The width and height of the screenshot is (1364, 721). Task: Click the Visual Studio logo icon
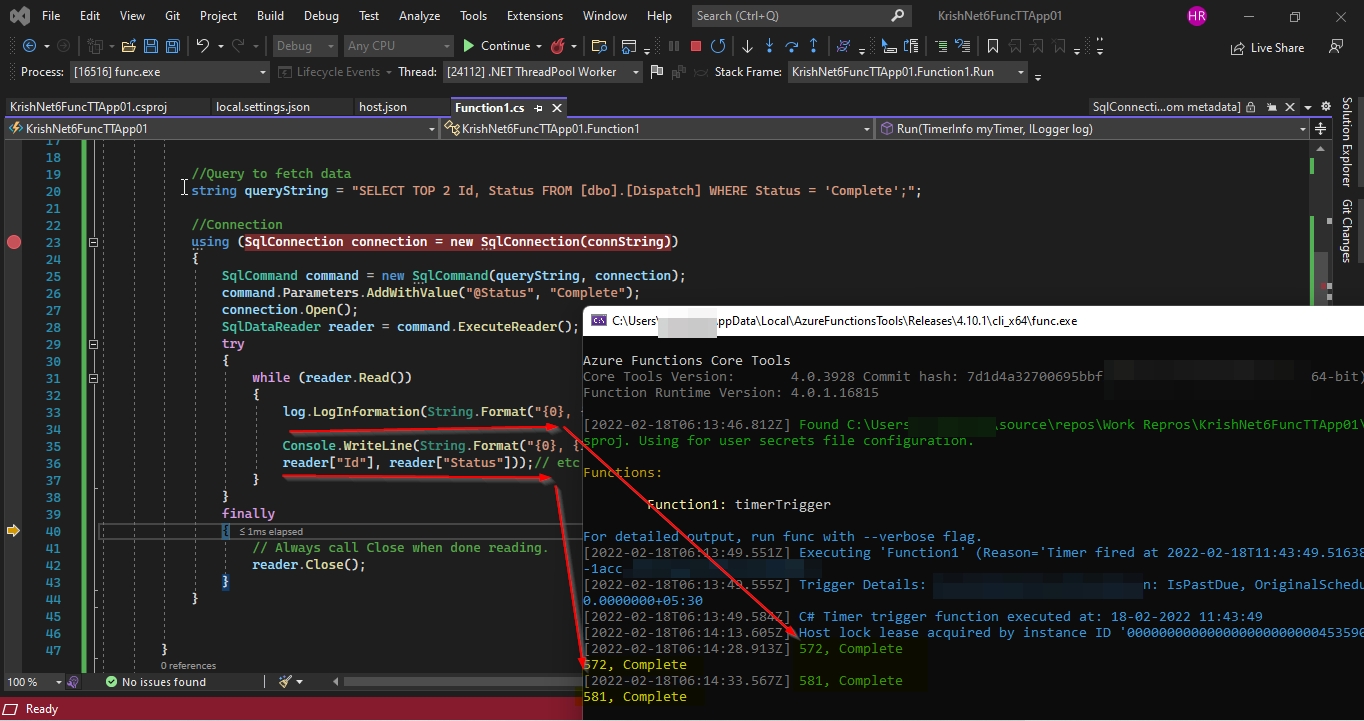coord(18,16)
